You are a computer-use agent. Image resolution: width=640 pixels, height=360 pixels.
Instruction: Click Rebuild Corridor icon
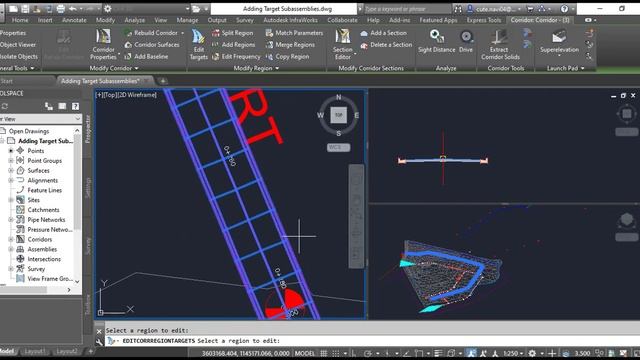tap(128, 33)
